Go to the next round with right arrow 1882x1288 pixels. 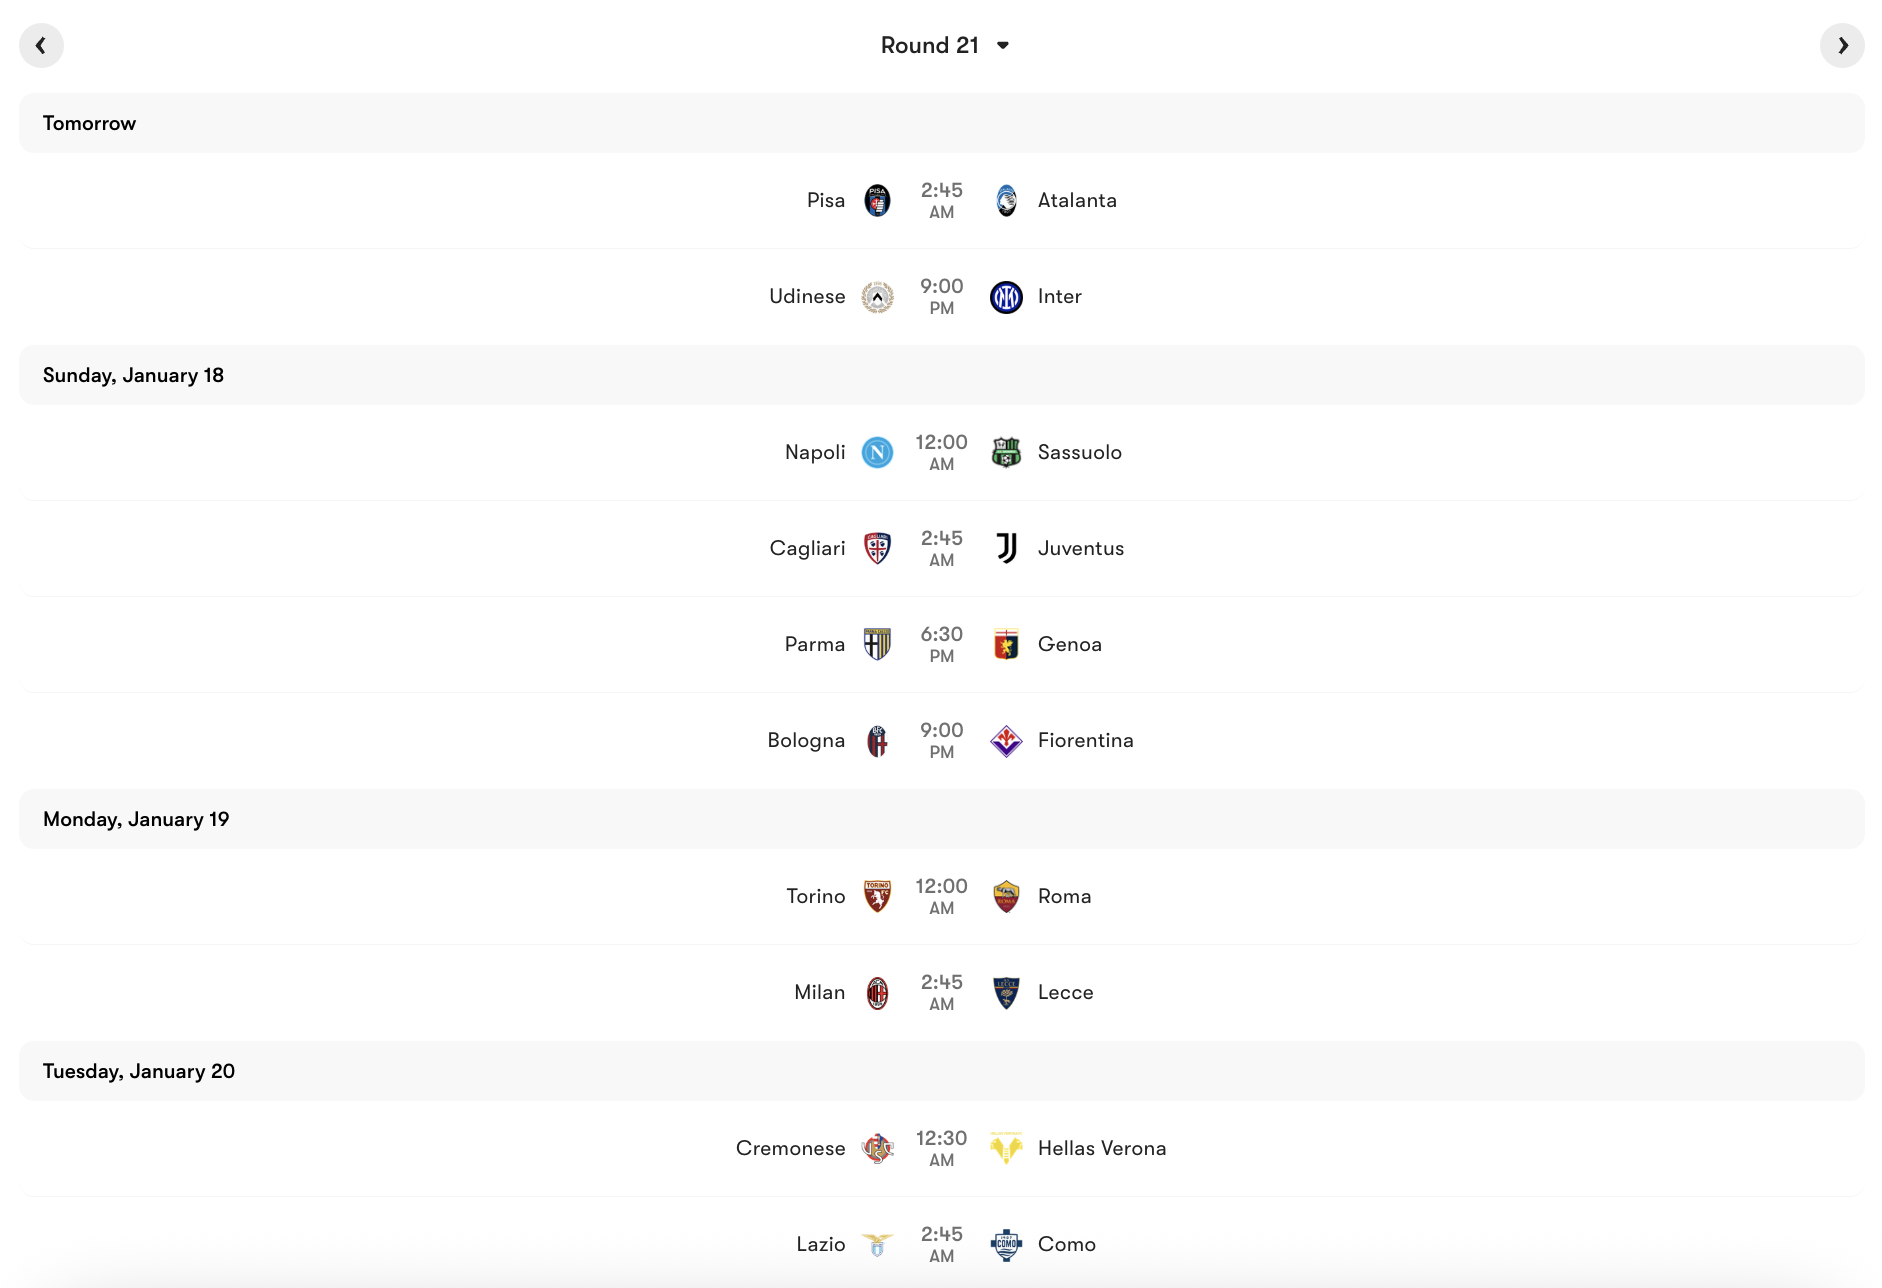(x=1843, y=45)
